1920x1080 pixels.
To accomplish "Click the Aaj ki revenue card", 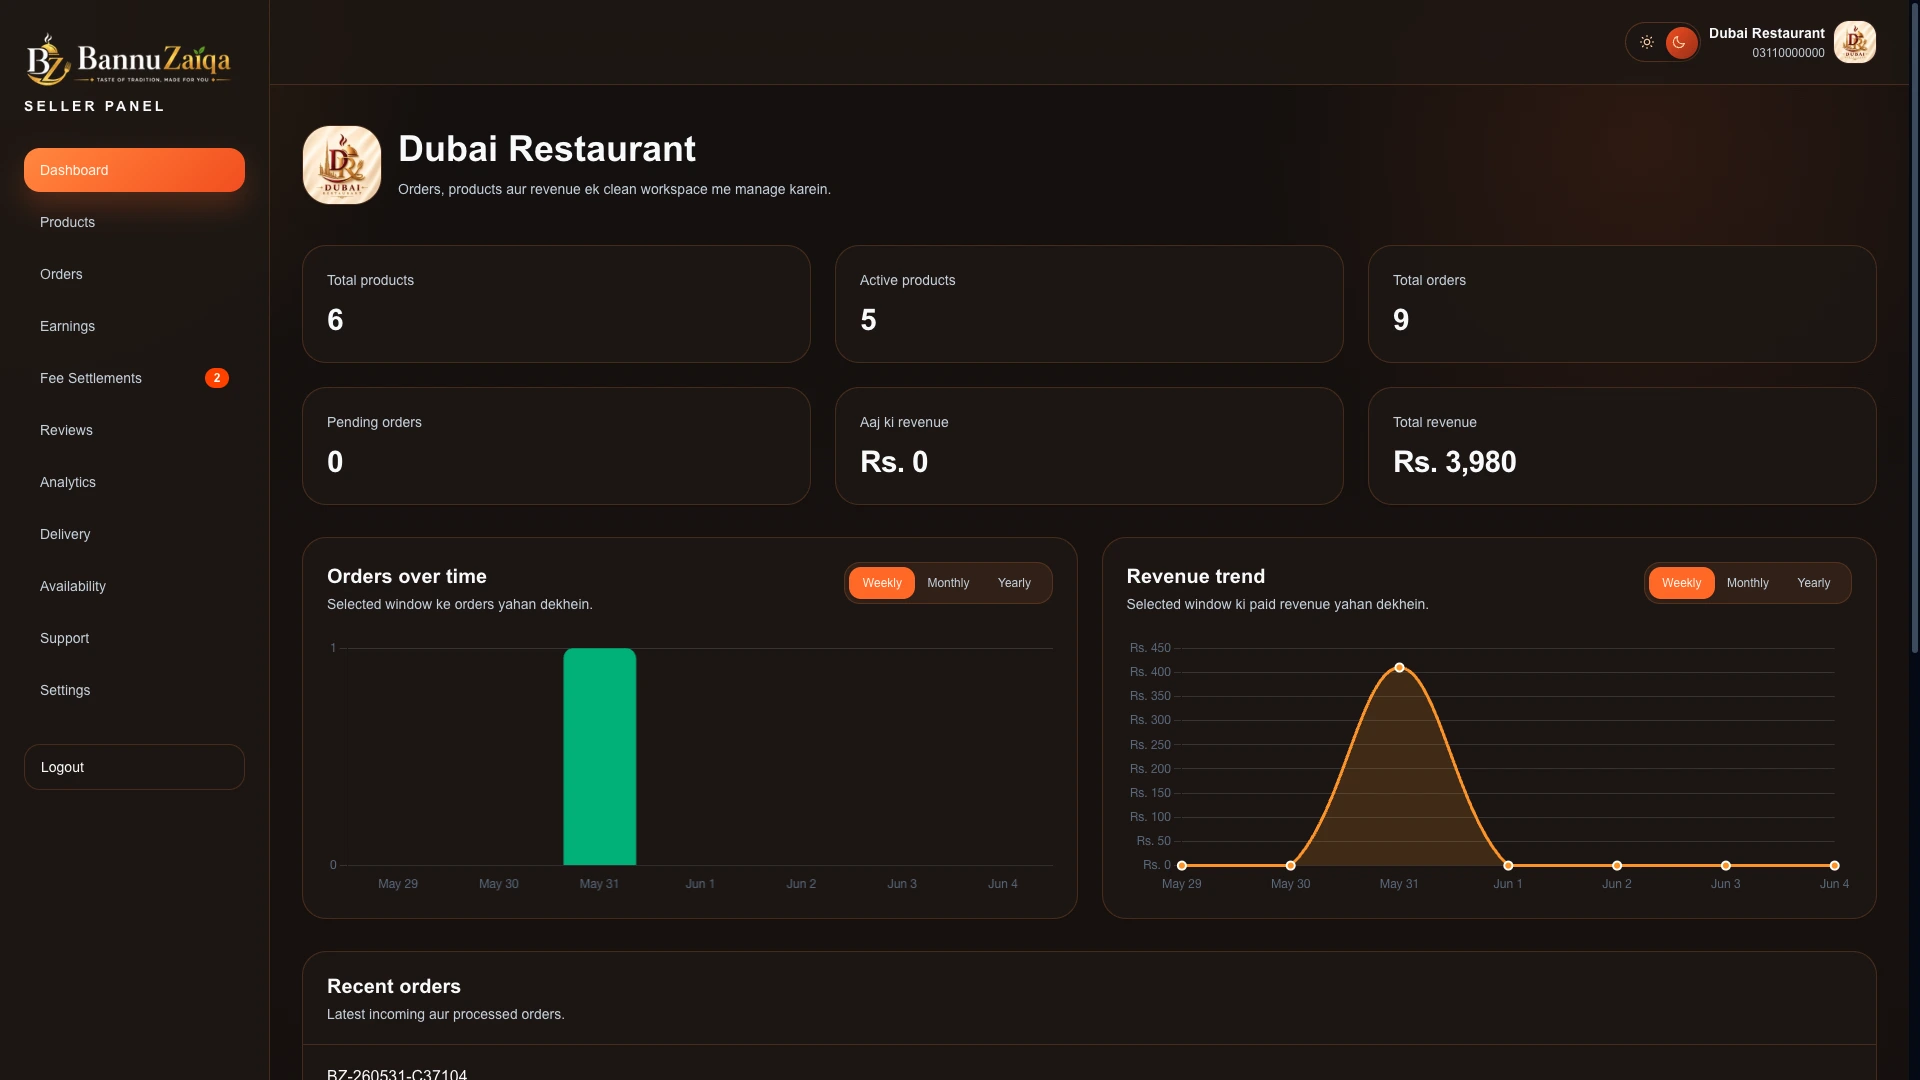I will [1089, 446].
